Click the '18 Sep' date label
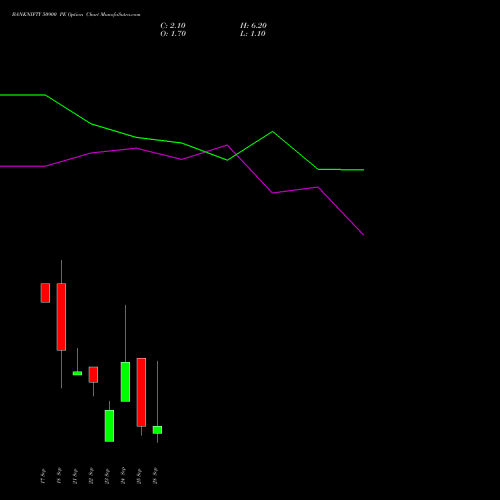500x500 pixels. point(59,476)
